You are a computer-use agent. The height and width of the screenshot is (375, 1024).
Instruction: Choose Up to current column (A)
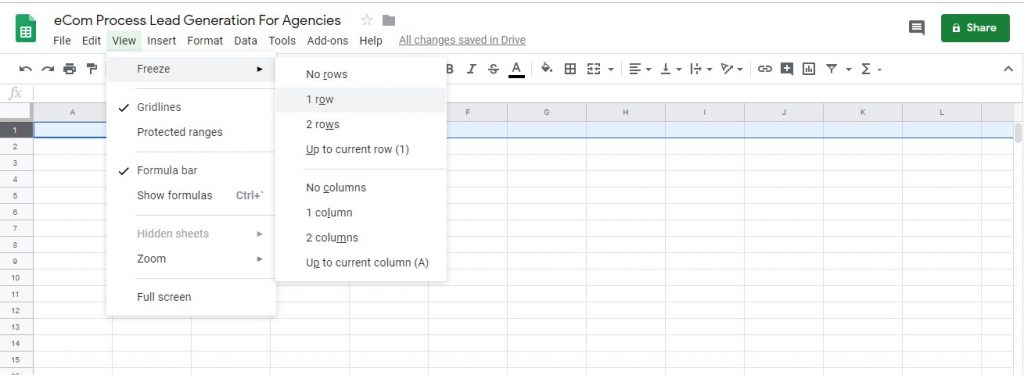pos(361,263)
